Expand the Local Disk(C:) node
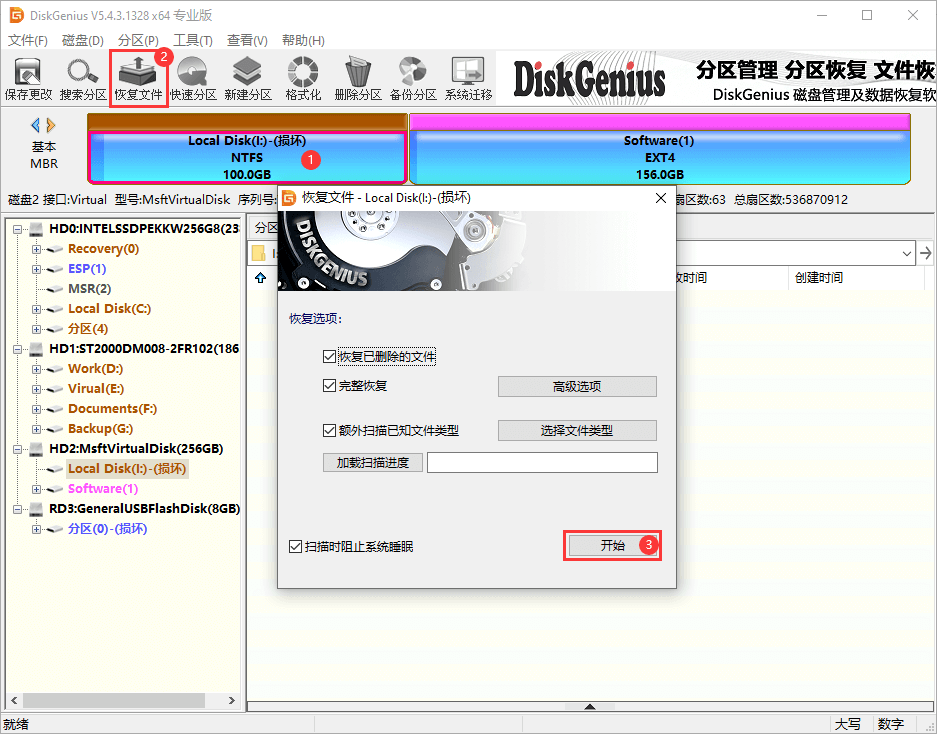 coord(36,309)
